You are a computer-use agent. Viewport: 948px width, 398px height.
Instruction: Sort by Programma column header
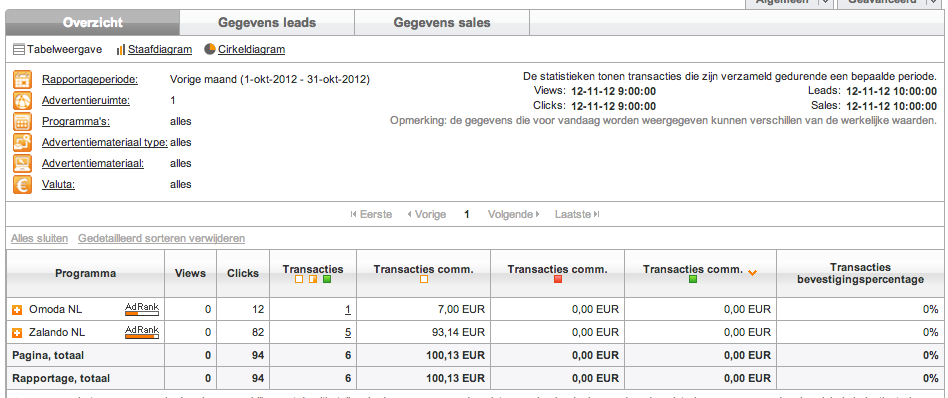(x=85, y=273)
